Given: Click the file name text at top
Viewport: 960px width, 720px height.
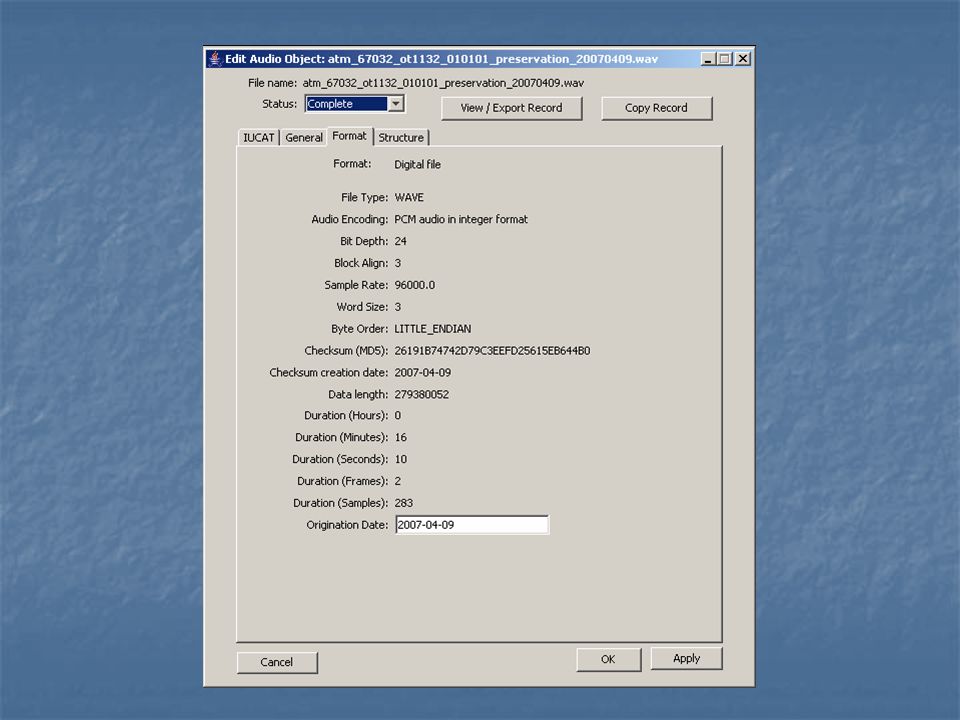Looking at the screenshot, I should (443, 83).
